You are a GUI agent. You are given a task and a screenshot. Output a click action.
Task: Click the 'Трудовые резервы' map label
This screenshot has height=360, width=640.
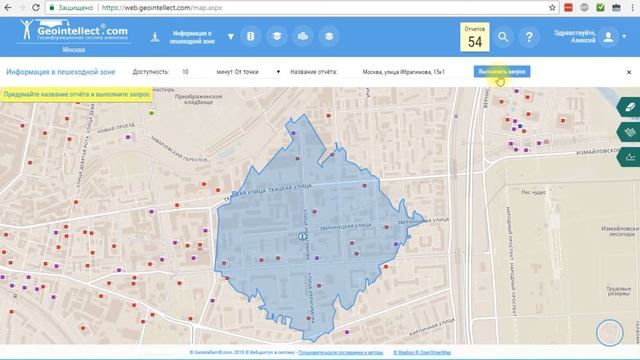click(619, 291)
